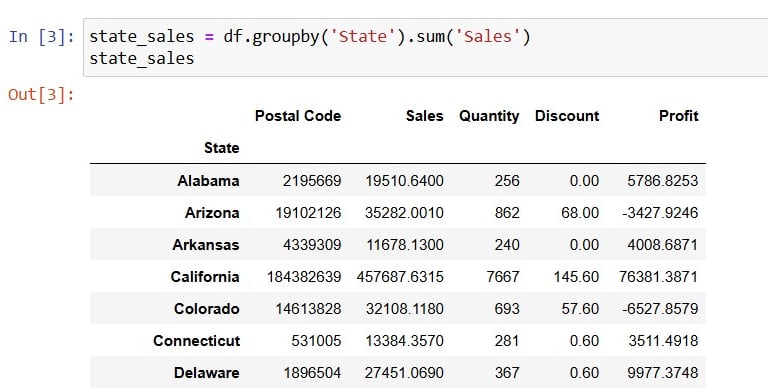
Task: Click Arizona profit value -3427.9246
Action: 660,213
